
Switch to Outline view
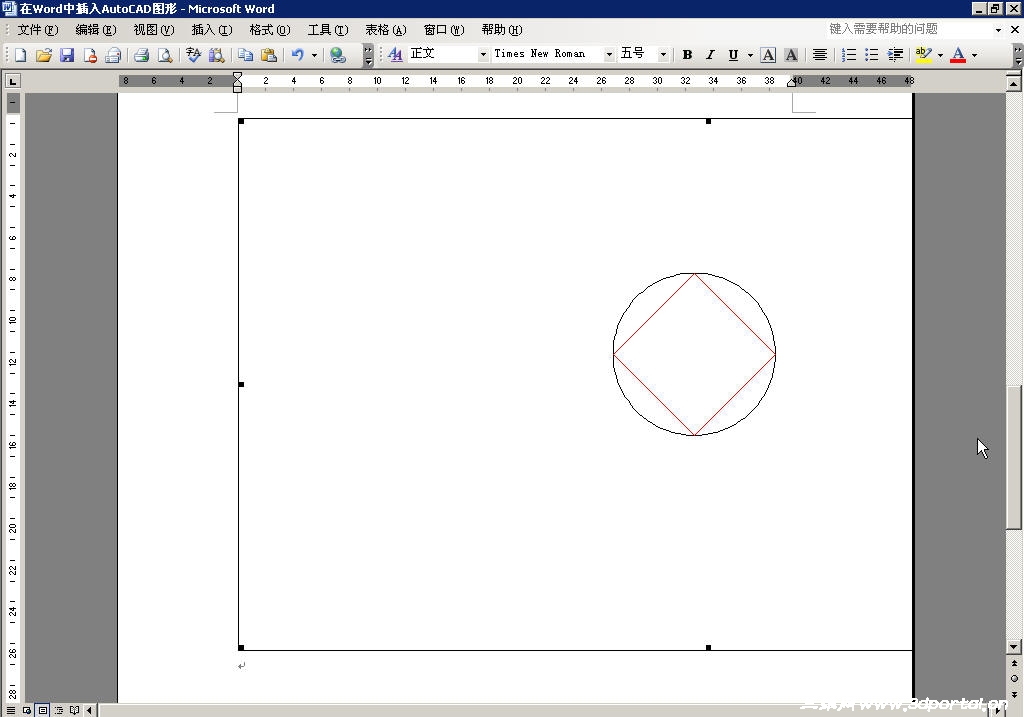pyautogui.click(x=59, y=710)
